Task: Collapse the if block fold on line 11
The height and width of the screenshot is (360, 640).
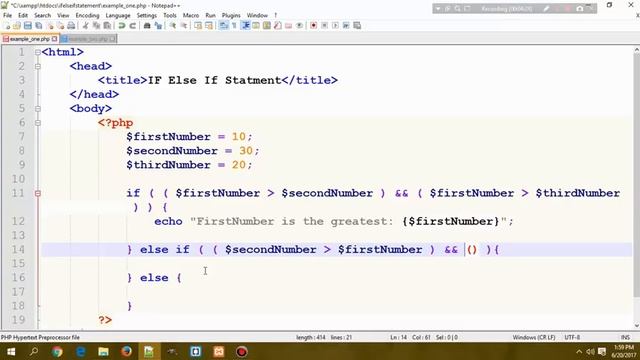Action: tap(38, 193)
